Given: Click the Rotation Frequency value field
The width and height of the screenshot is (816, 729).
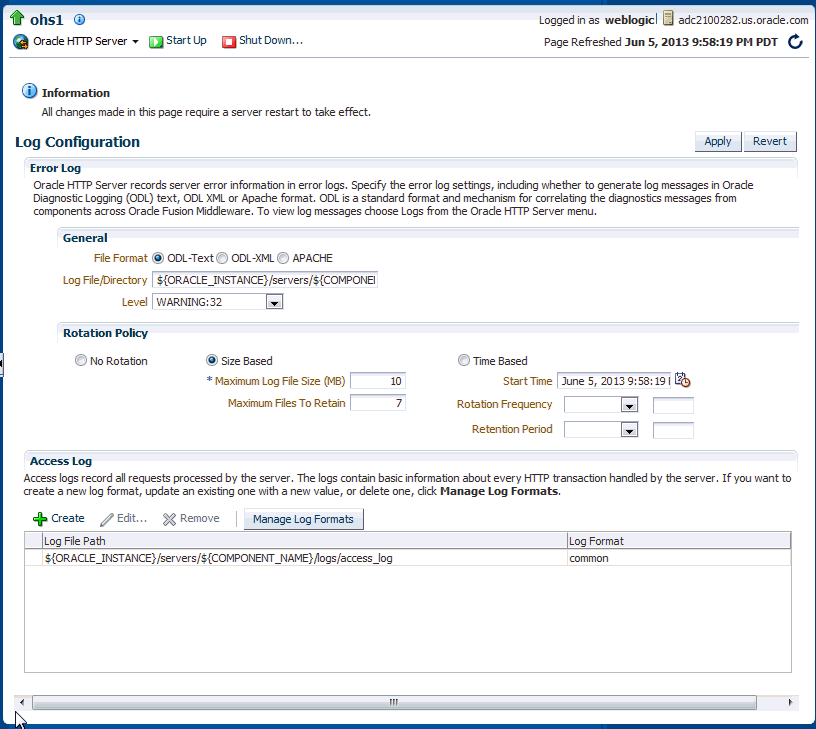Looking at the screenshot, I should 673,405.
